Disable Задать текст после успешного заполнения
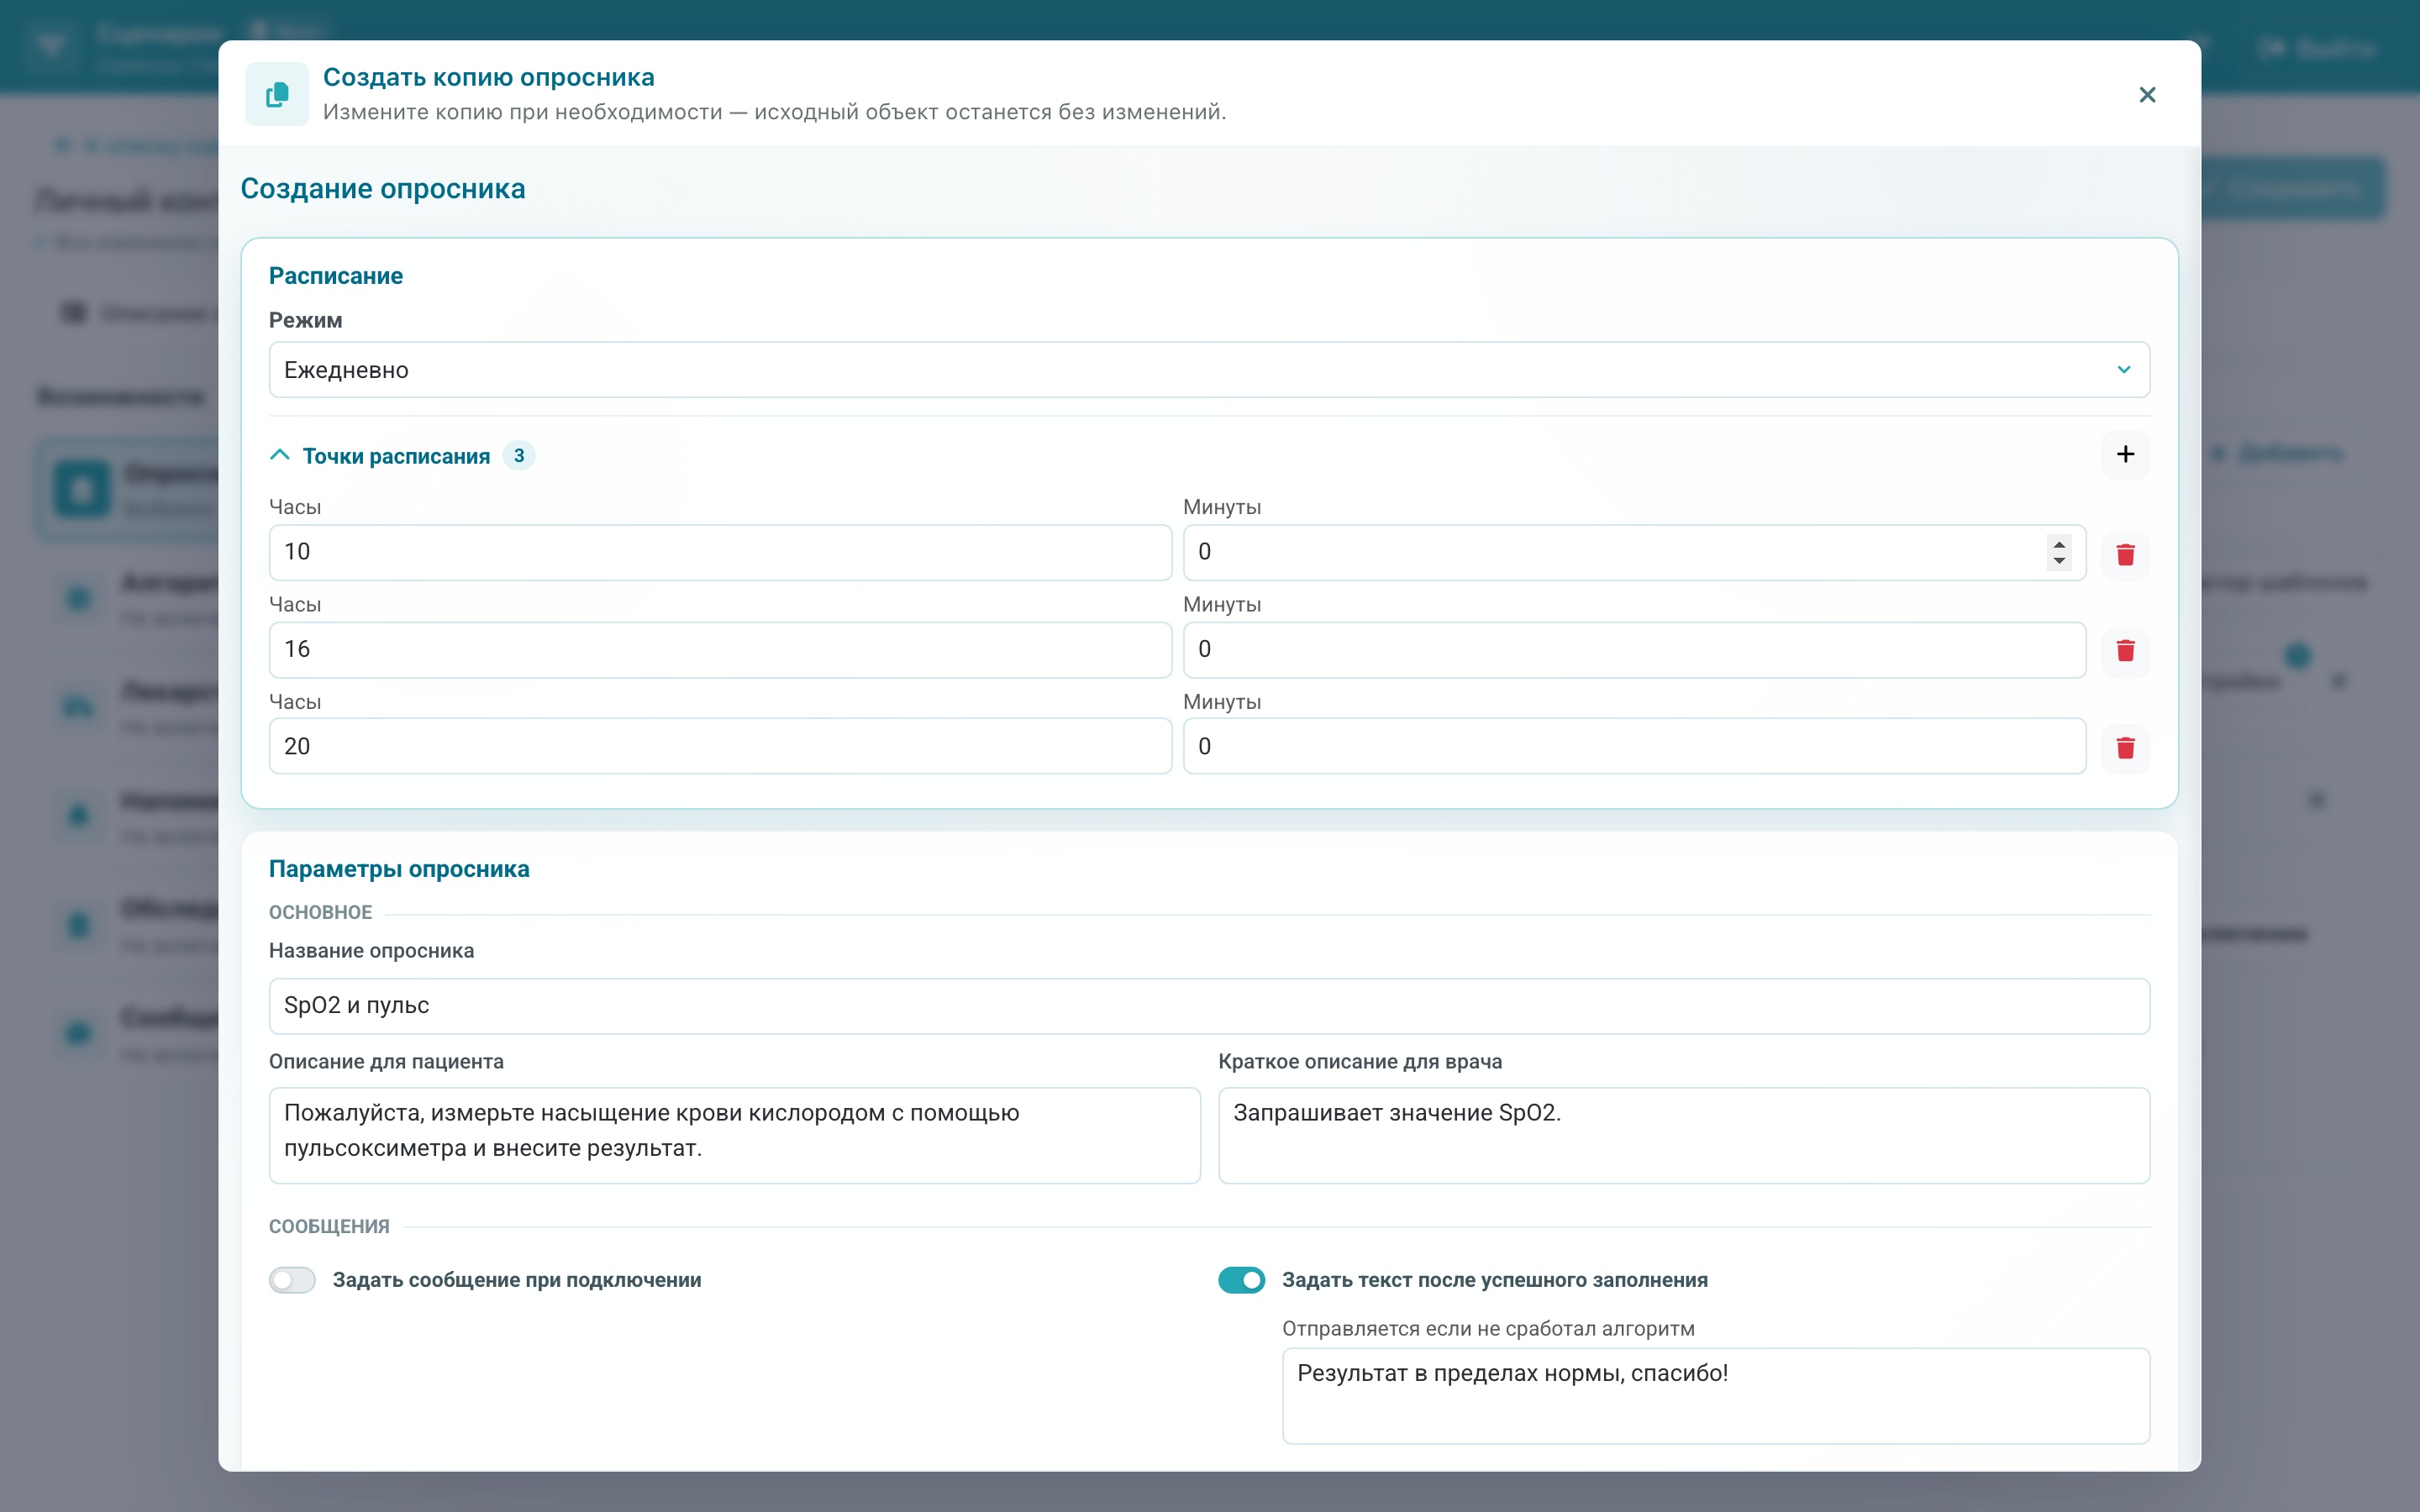Screen dimensions: 2420x1512 click(x=1241, y=1280)
